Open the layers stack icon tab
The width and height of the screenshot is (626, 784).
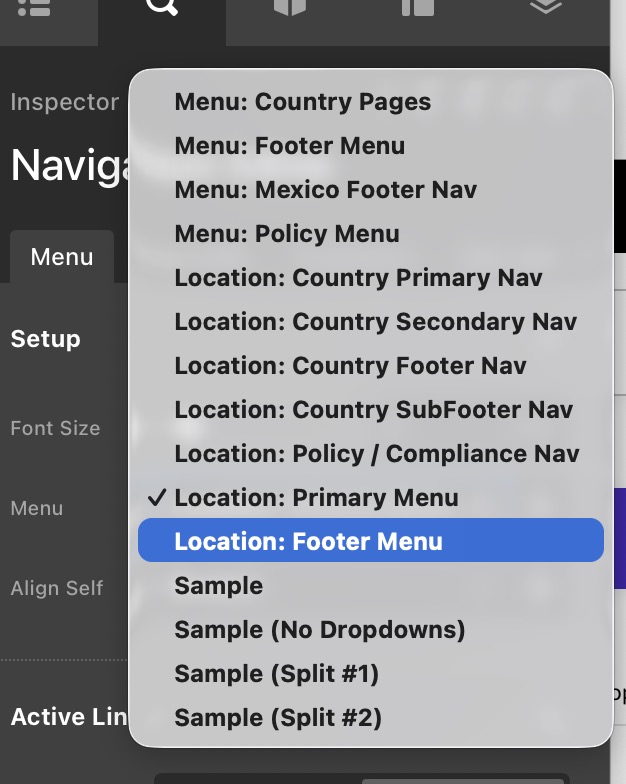[x=546, y=7]
